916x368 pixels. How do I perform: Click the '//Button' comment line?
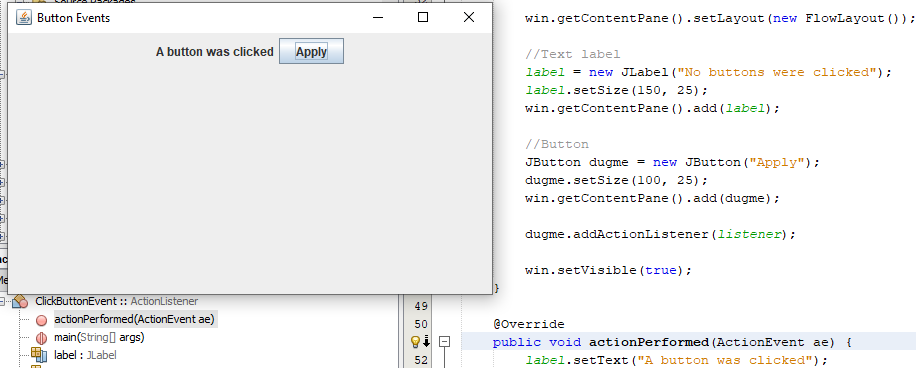click(x=557, y=144)
